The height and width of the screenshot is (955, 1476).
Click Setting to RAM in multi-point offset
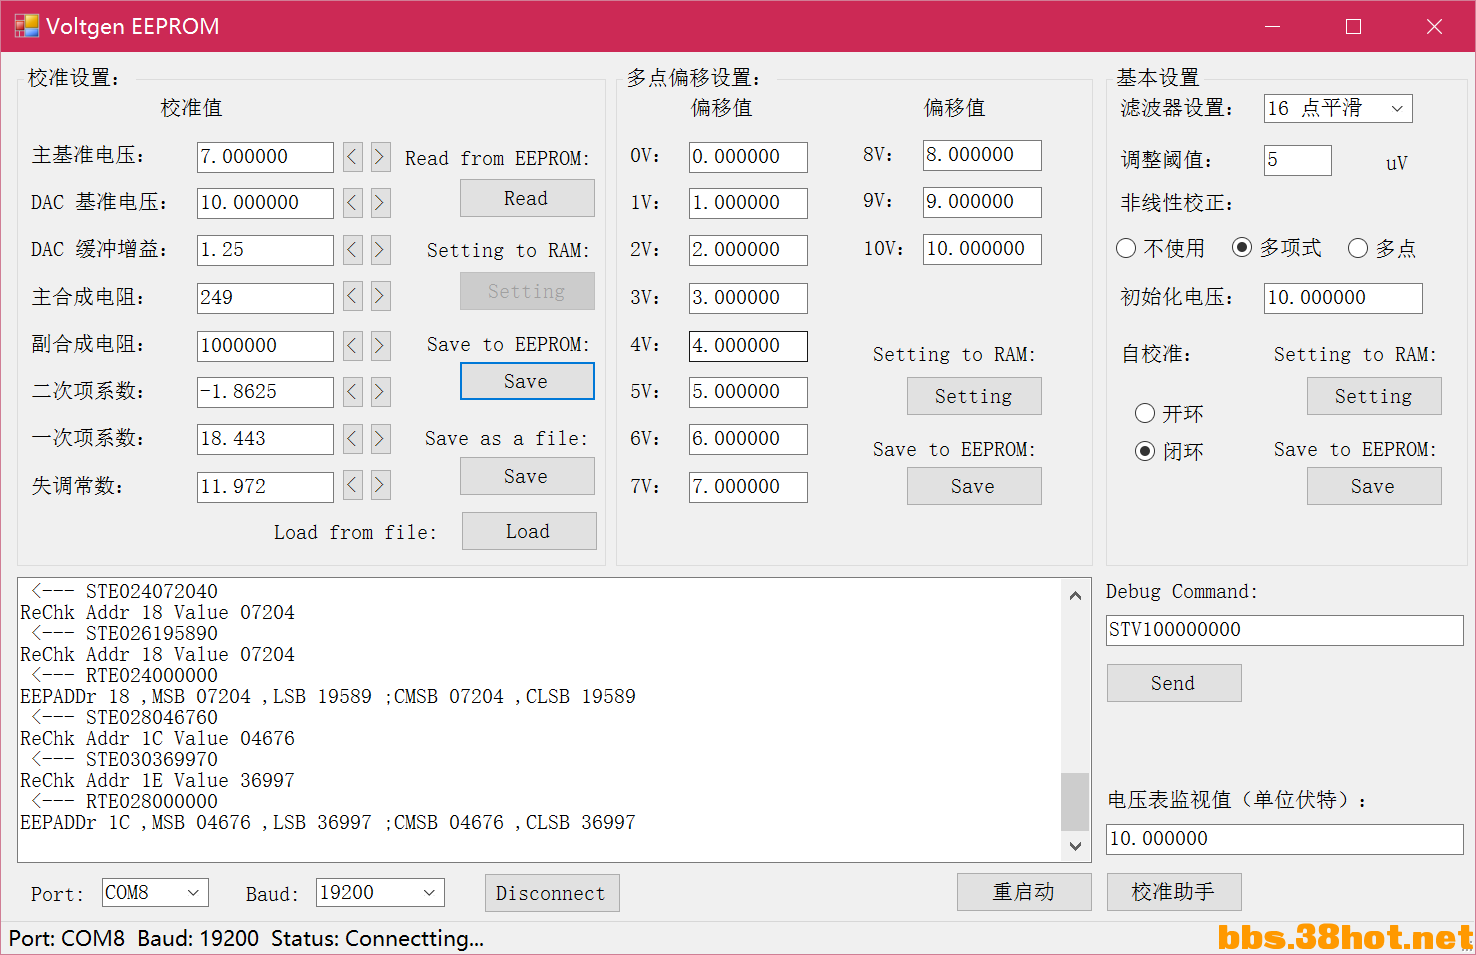974,396
